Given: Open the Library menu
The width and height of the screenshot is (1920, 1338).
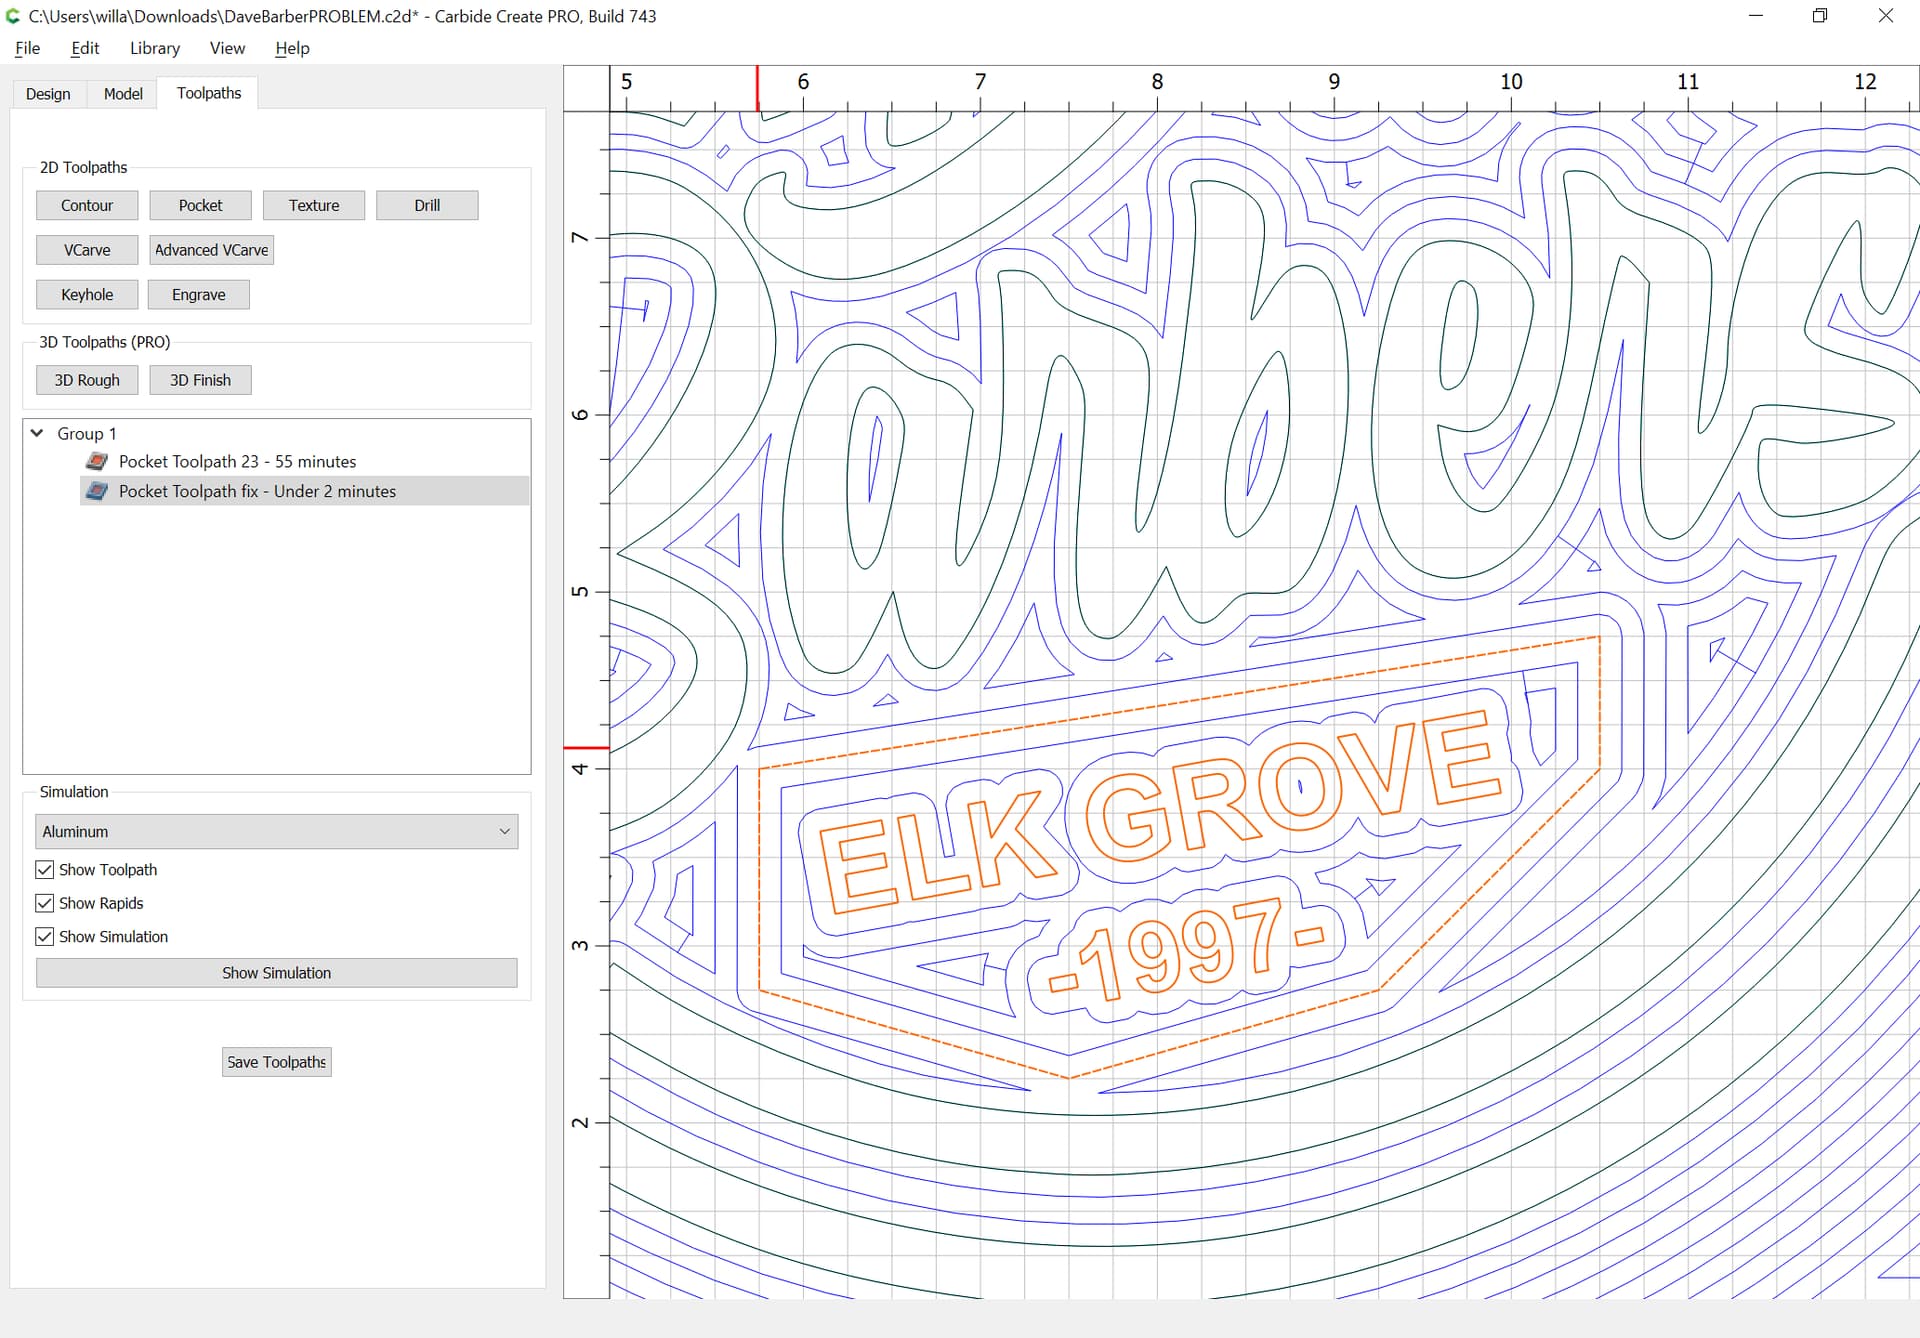Looking at the screenshot, I should click(154, 48).
